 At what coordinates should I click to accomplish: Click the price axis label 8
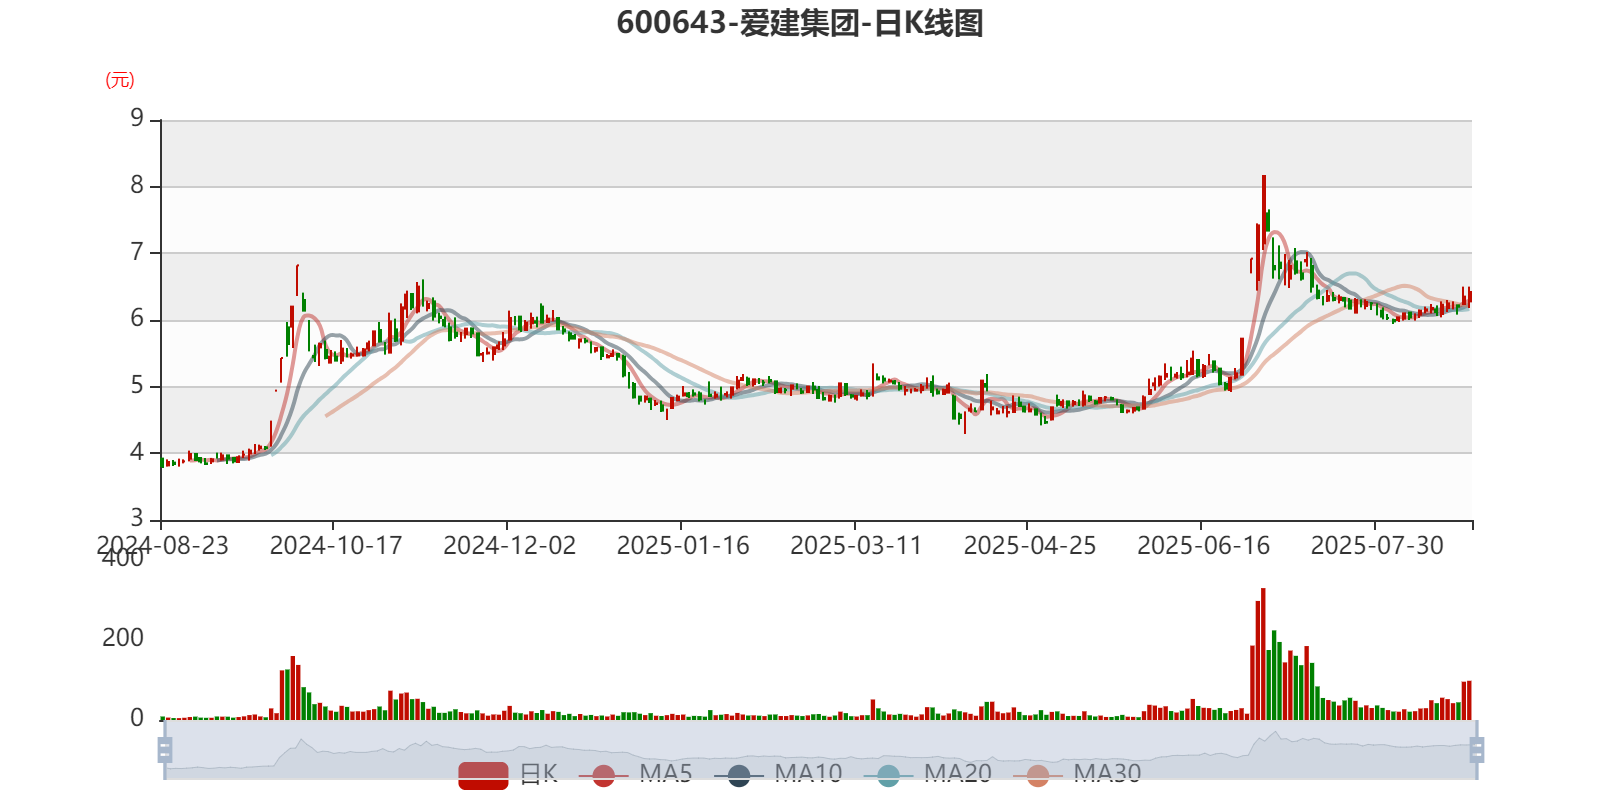point(137,186)
